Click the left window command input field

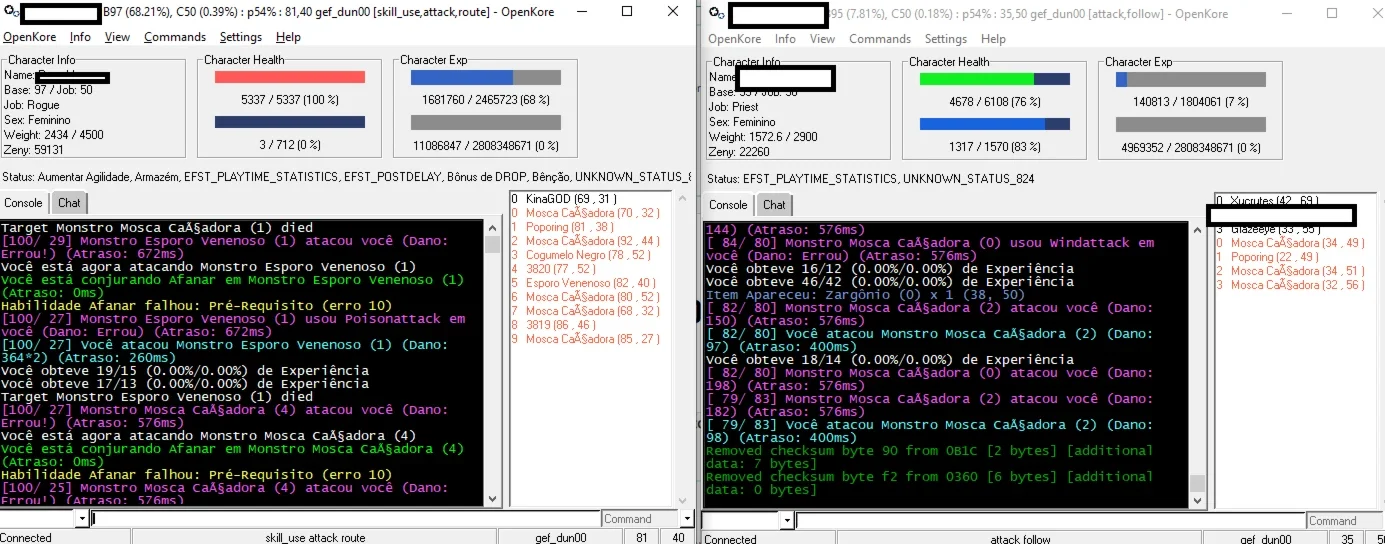(345, 519)
